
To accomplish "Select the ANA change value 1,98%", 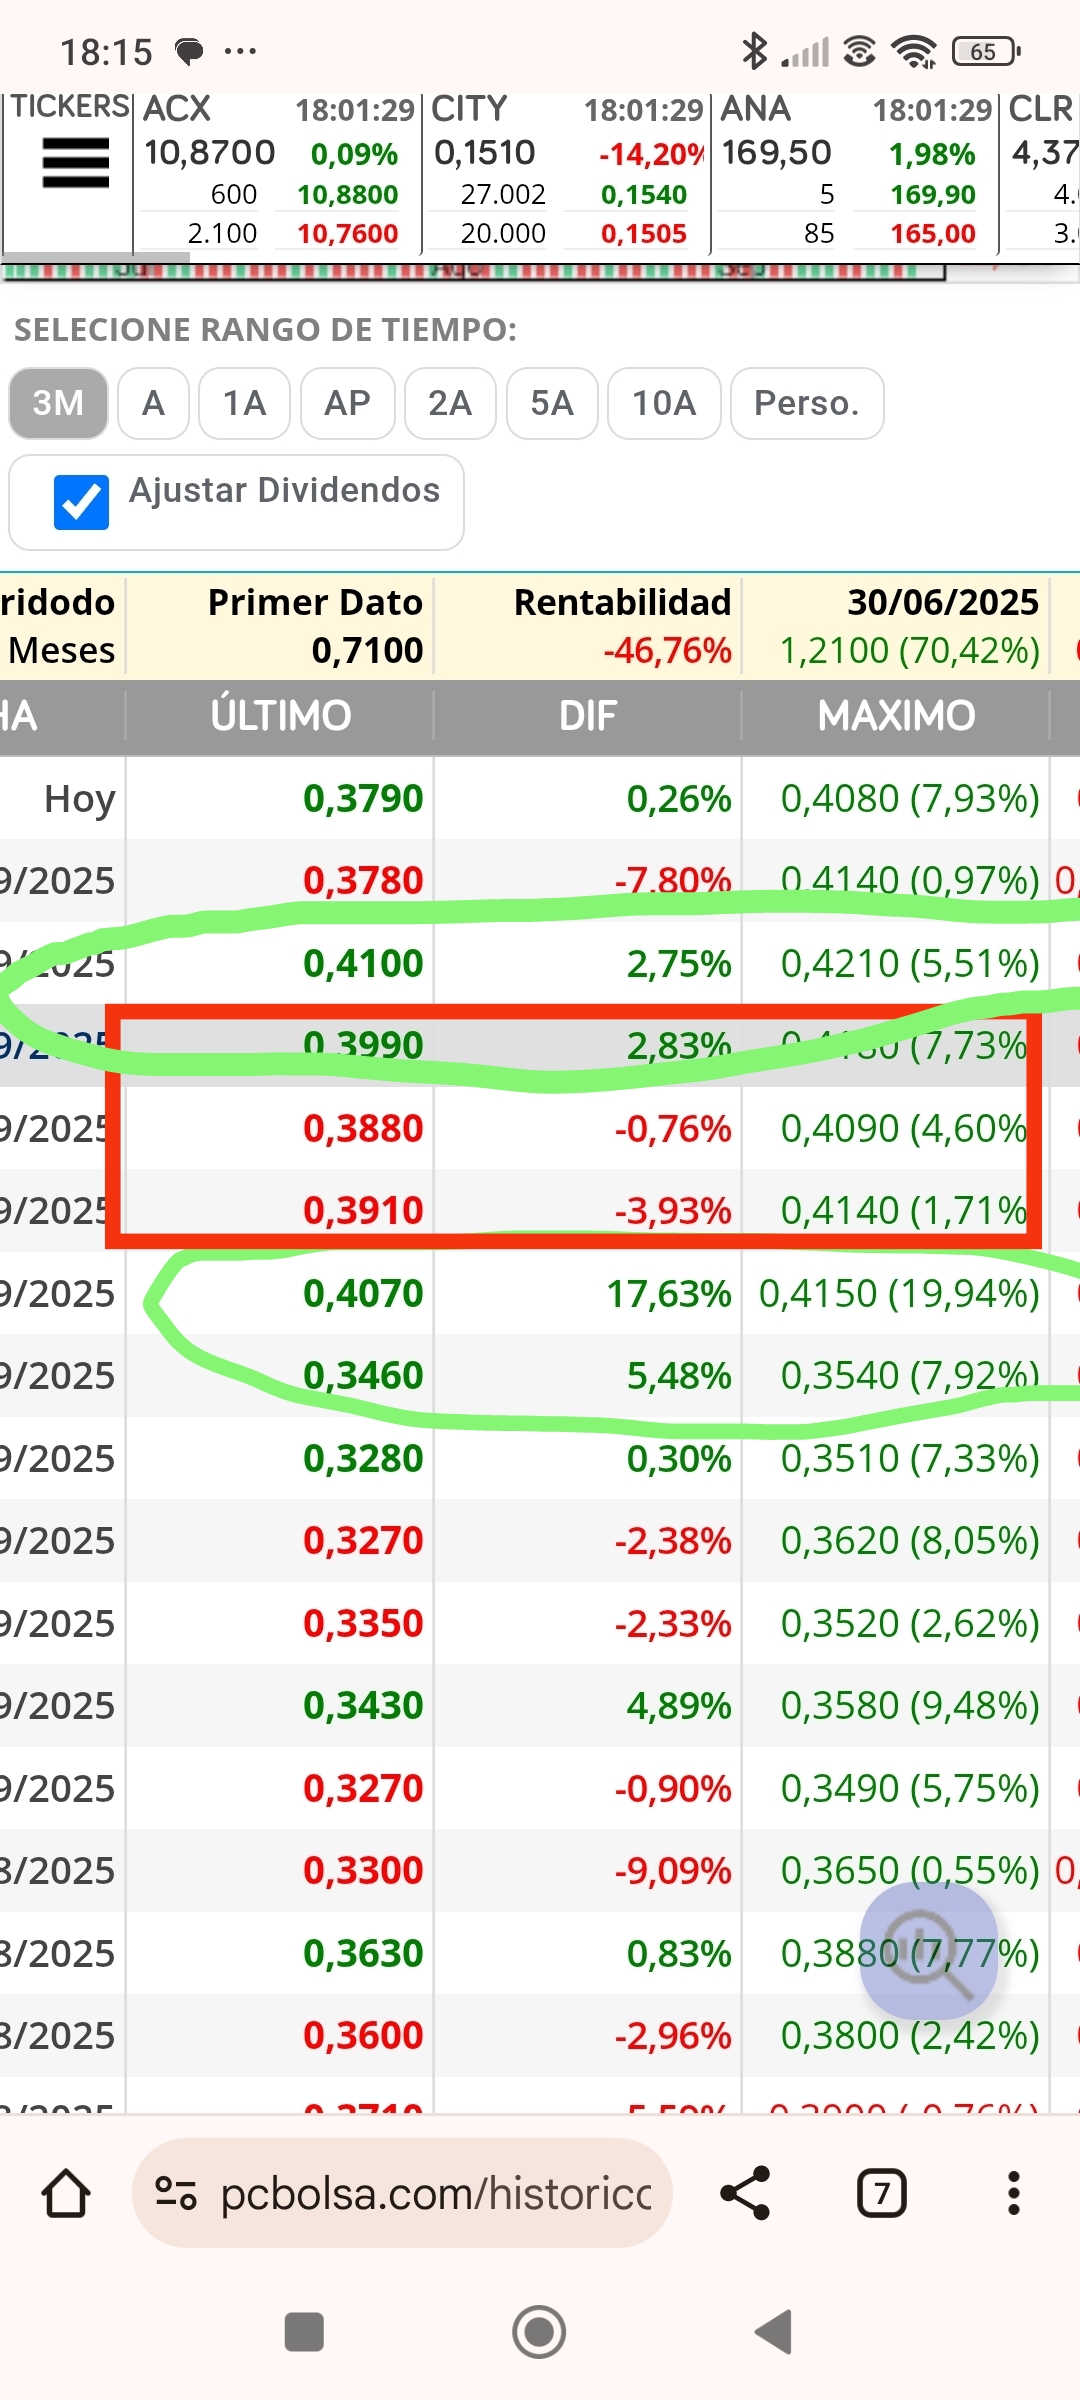I will (932, 154).
